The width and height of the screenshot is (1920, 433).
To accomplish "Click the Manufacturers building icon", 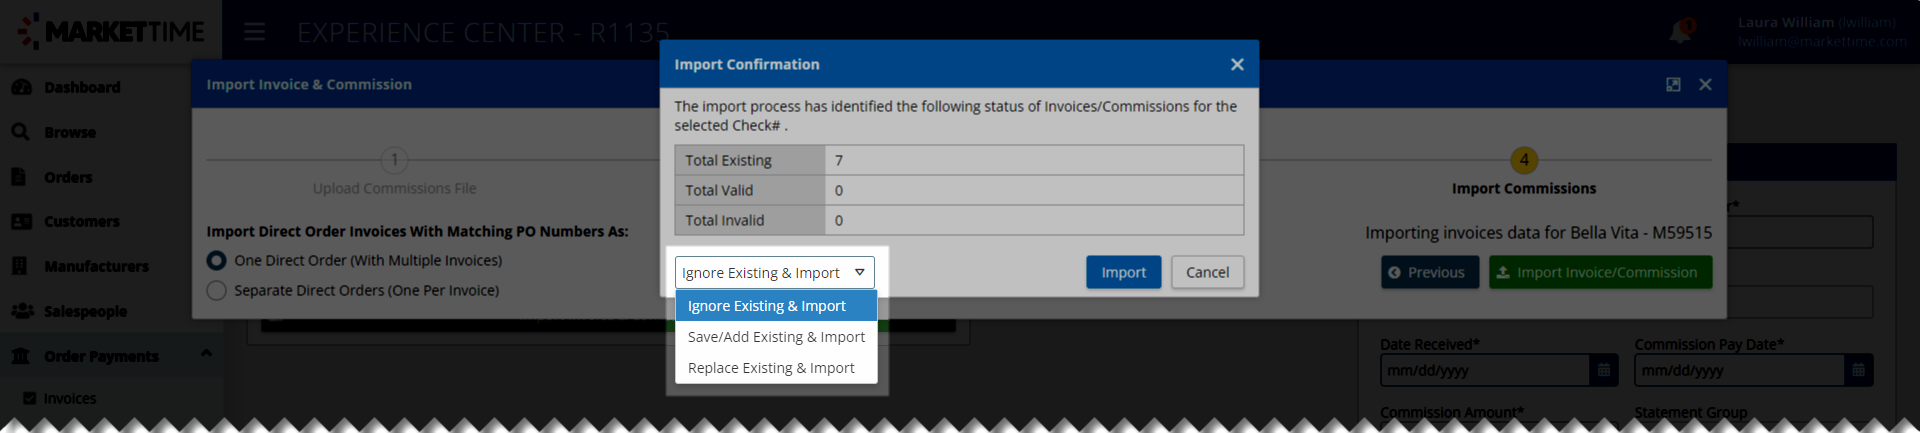I will 20,266.
